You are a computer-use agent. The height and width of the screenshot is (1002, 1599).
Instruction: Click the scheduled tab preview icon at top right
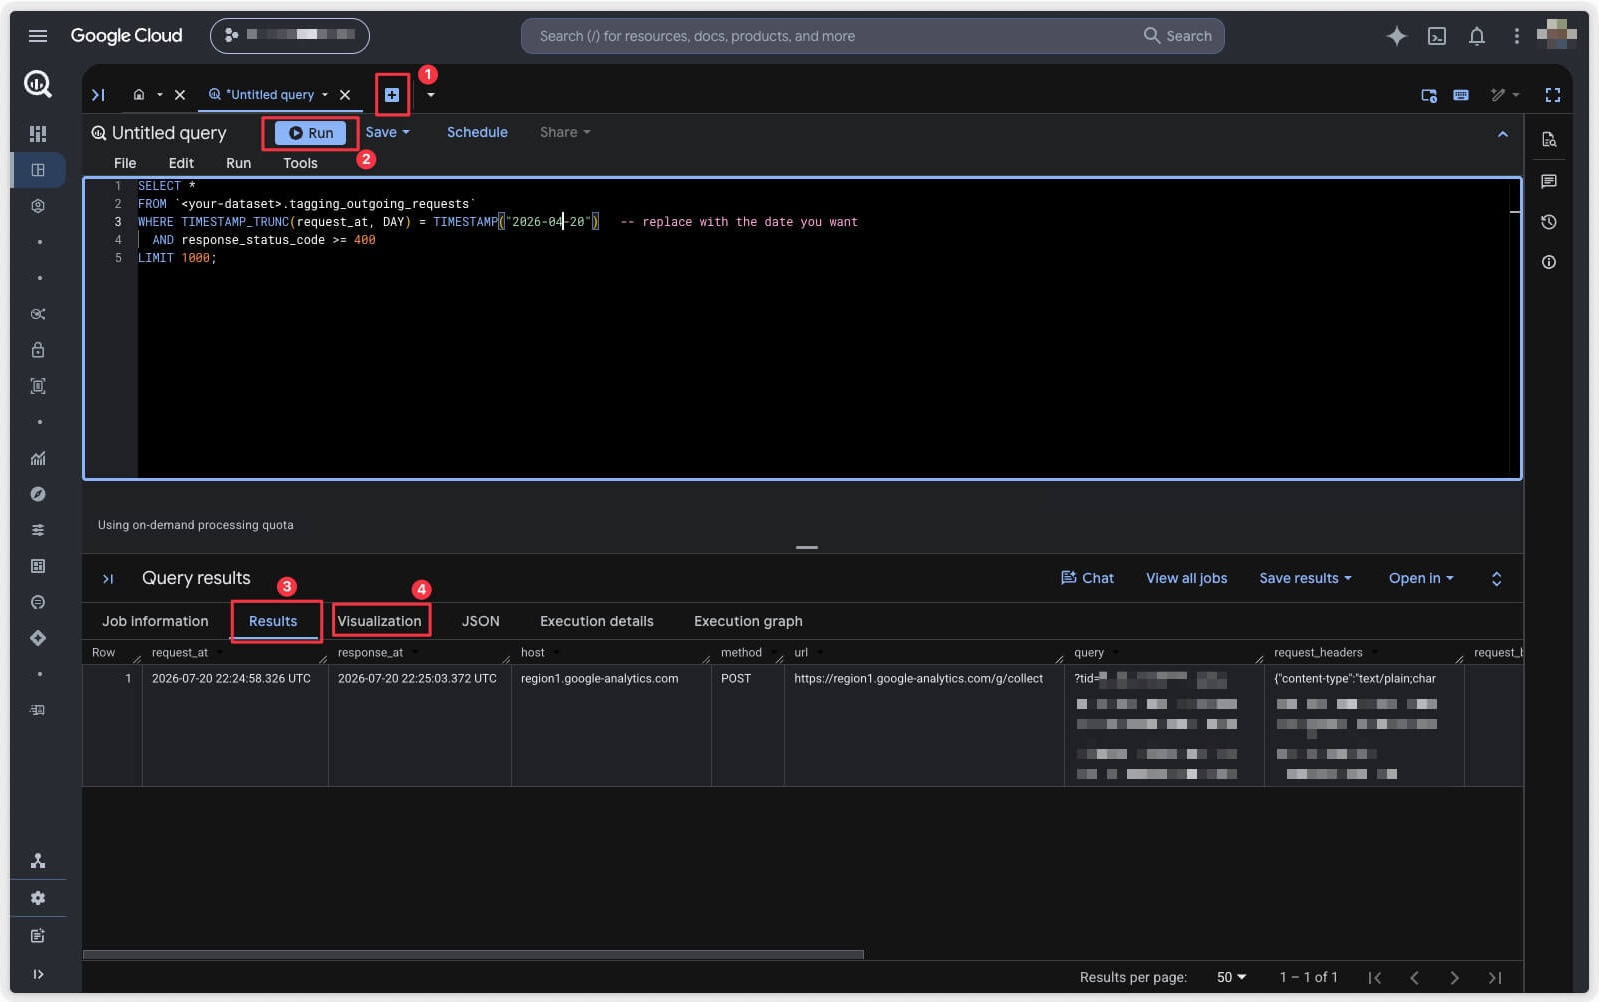point(1429,95)
